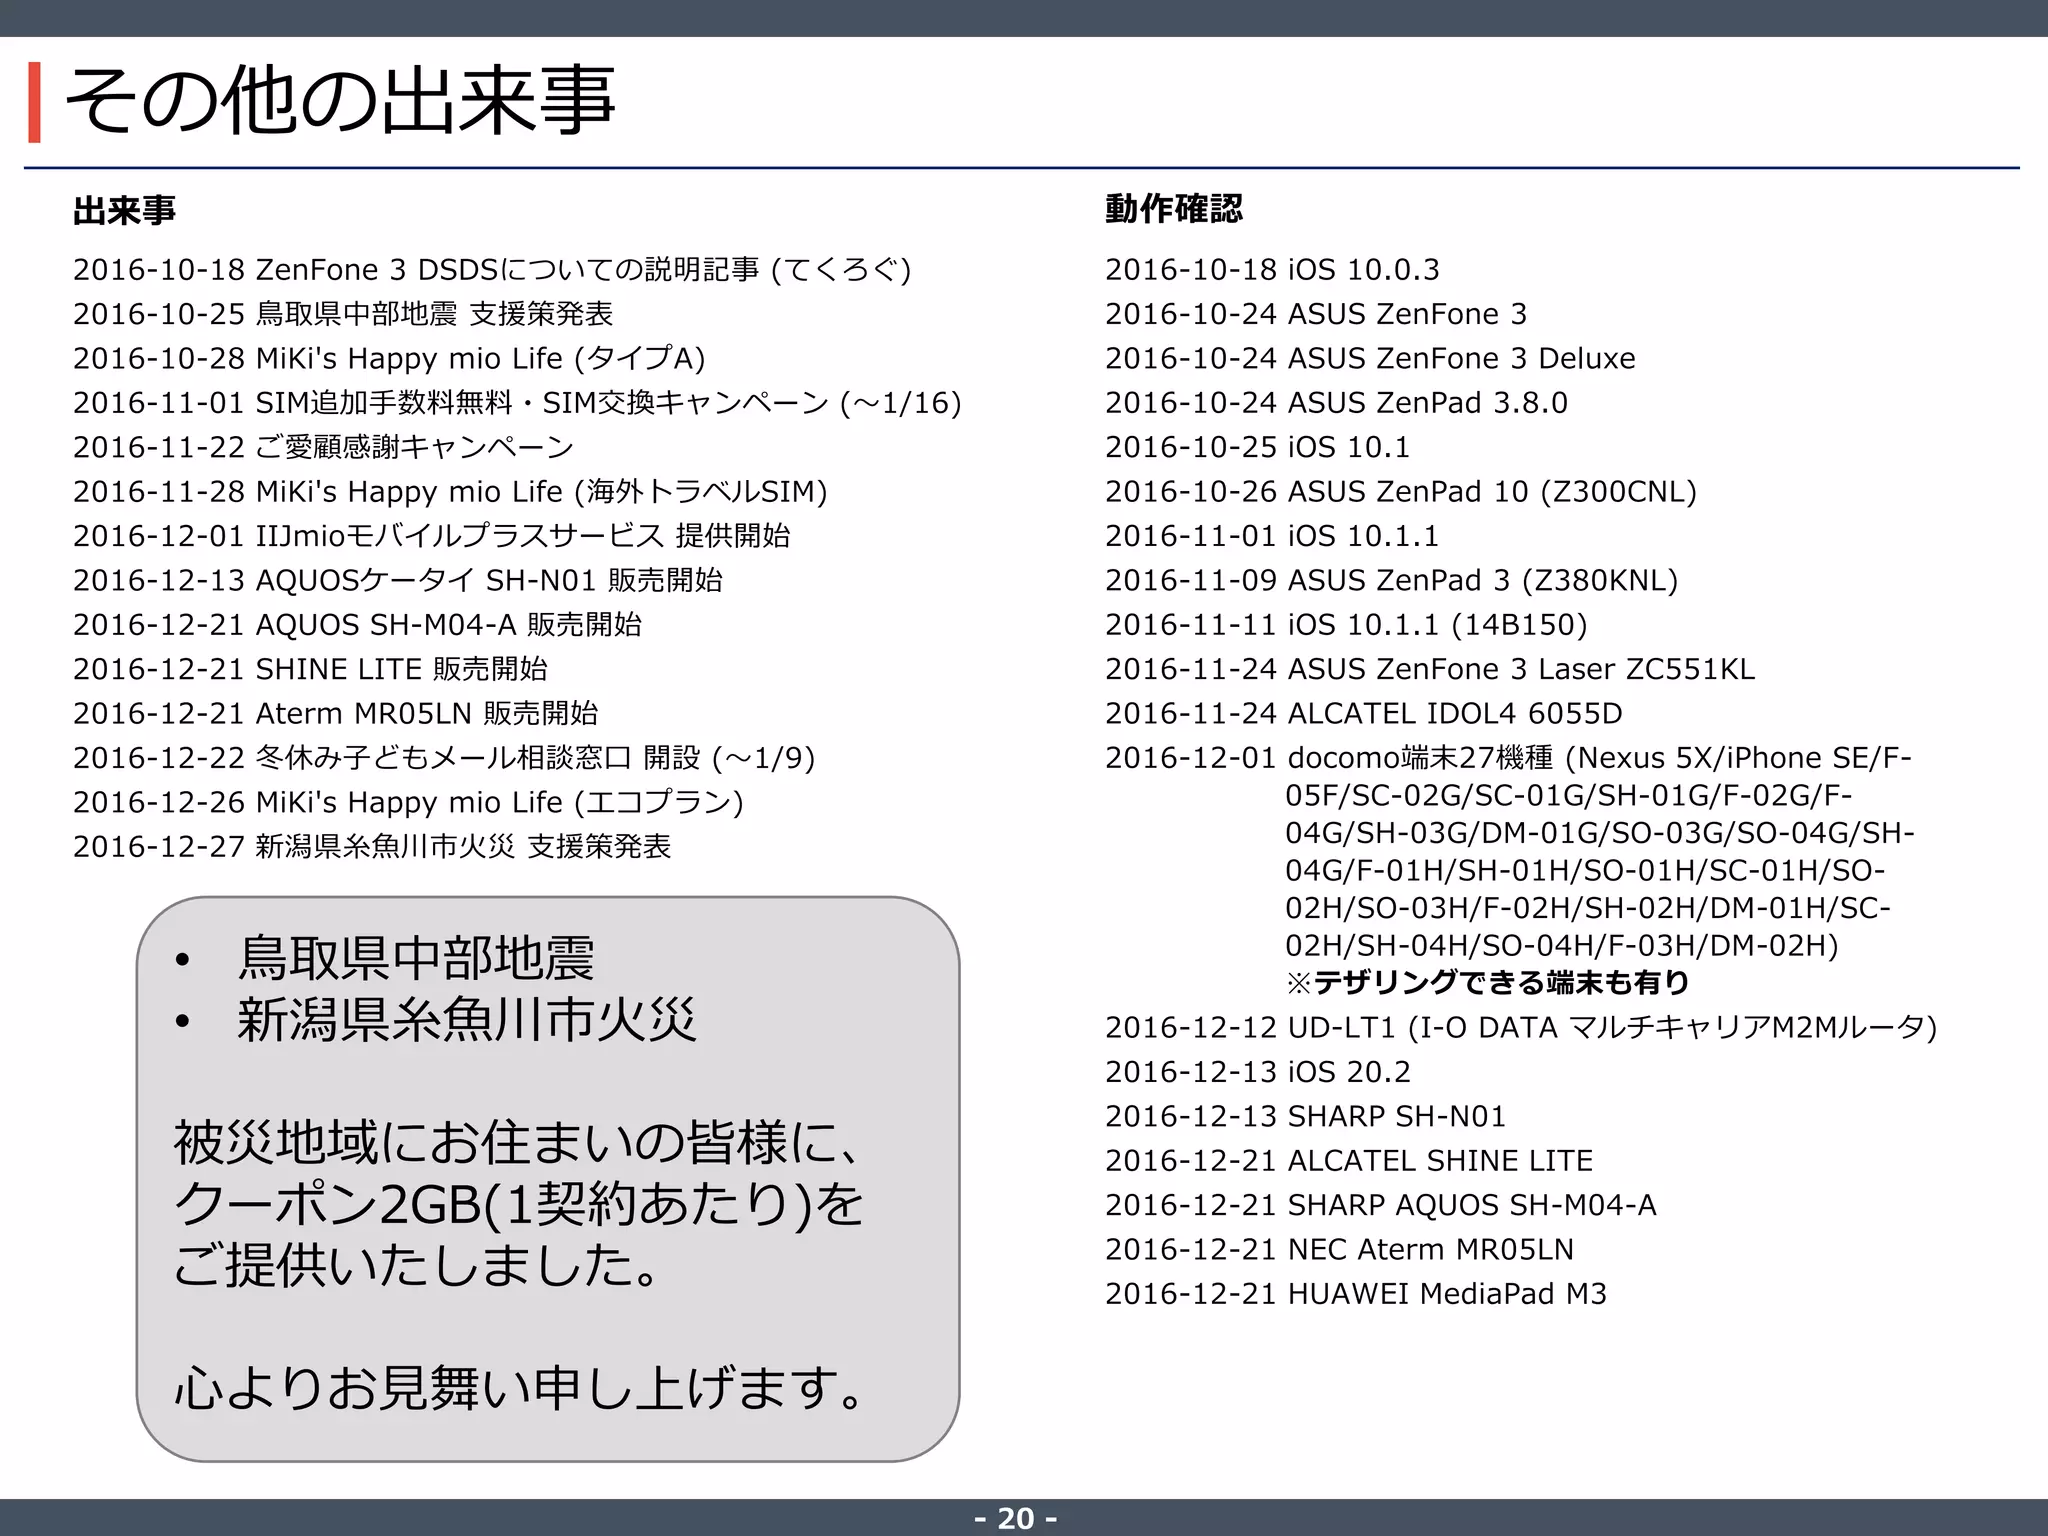Click AQUOSケータイ SH-N01 販売開始 line

398,580
